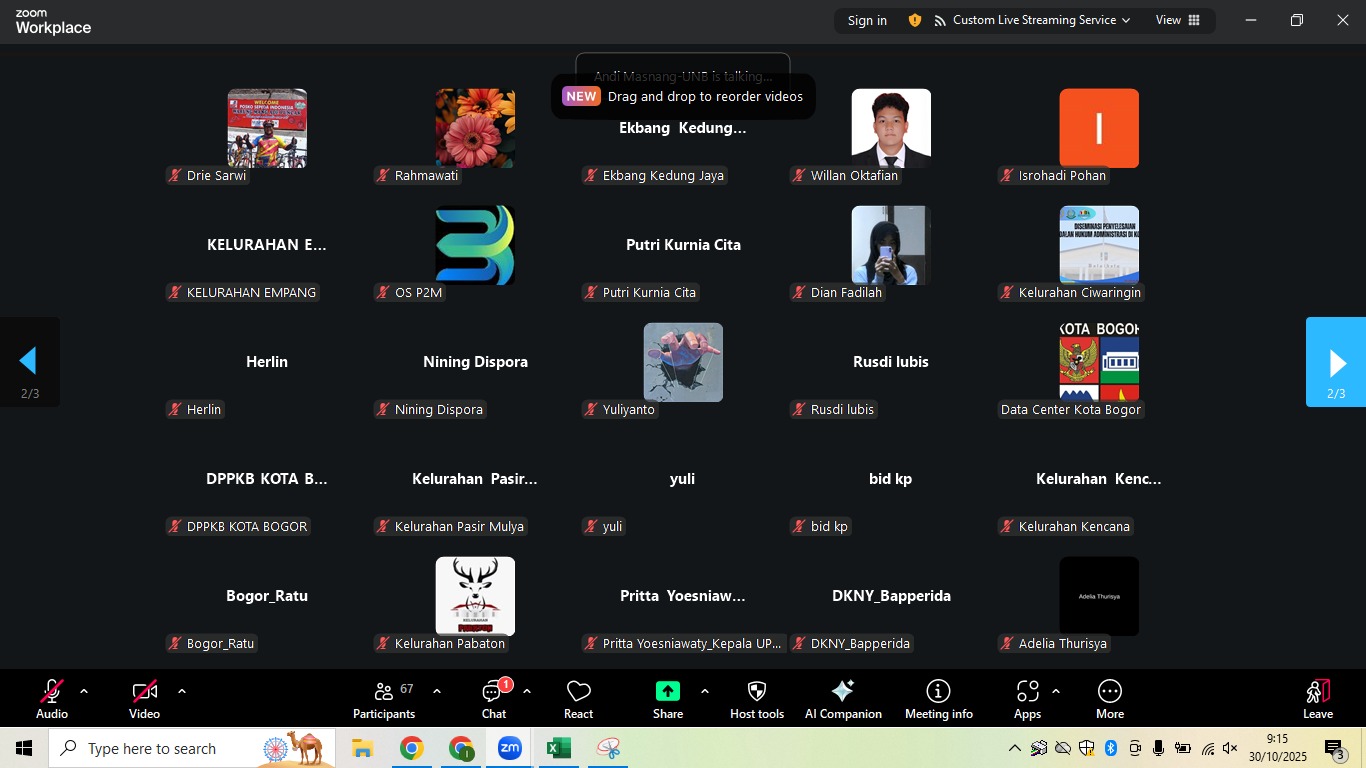Screen dimensions: 1366x768
Task: Open the More options menu
Action: click(x=1109, y=699)
